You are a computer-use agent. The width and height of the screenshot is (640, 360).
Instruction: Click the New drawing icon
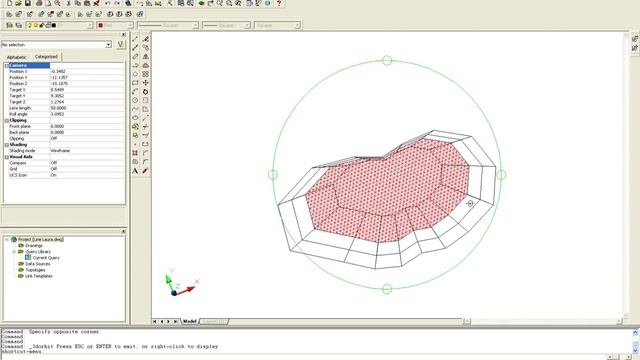[10, 3]
